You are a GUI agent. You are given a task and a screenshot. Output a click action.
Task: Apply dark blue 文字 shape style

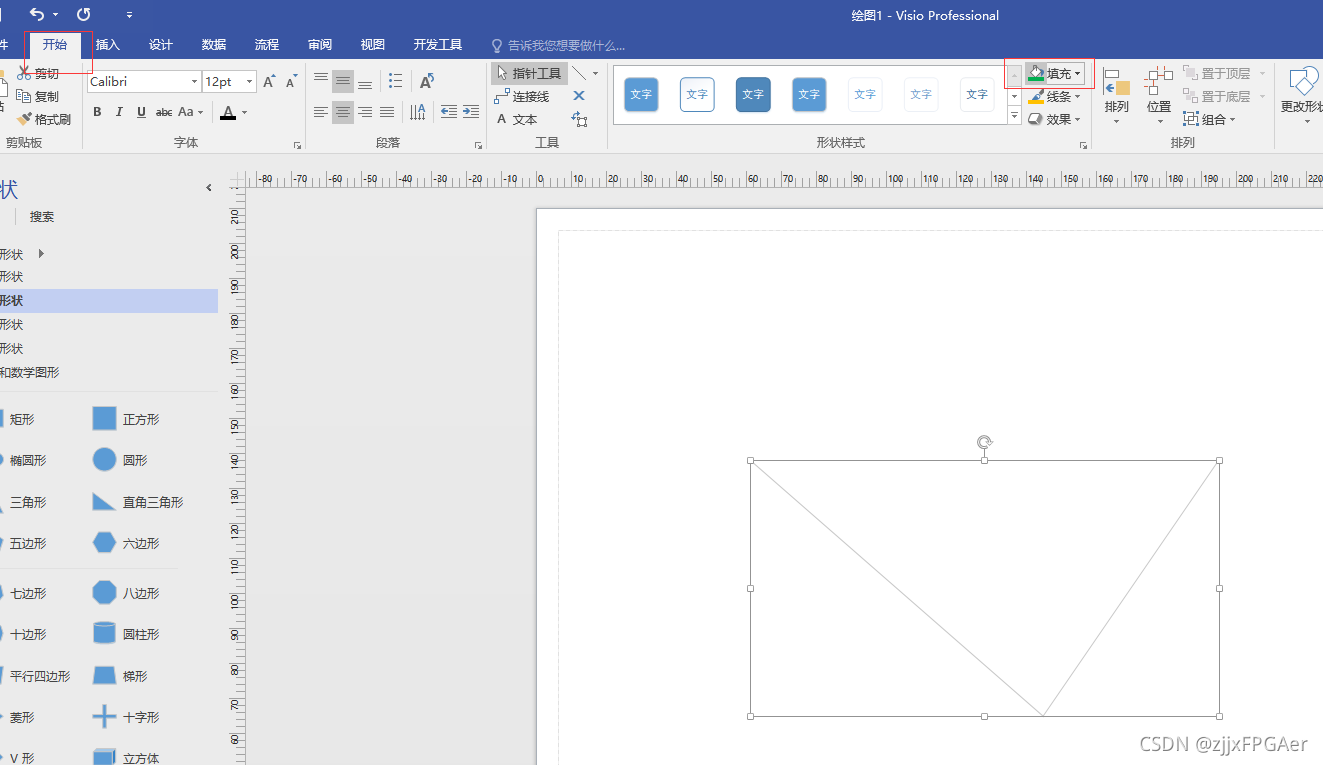click(x=753, y=95)
